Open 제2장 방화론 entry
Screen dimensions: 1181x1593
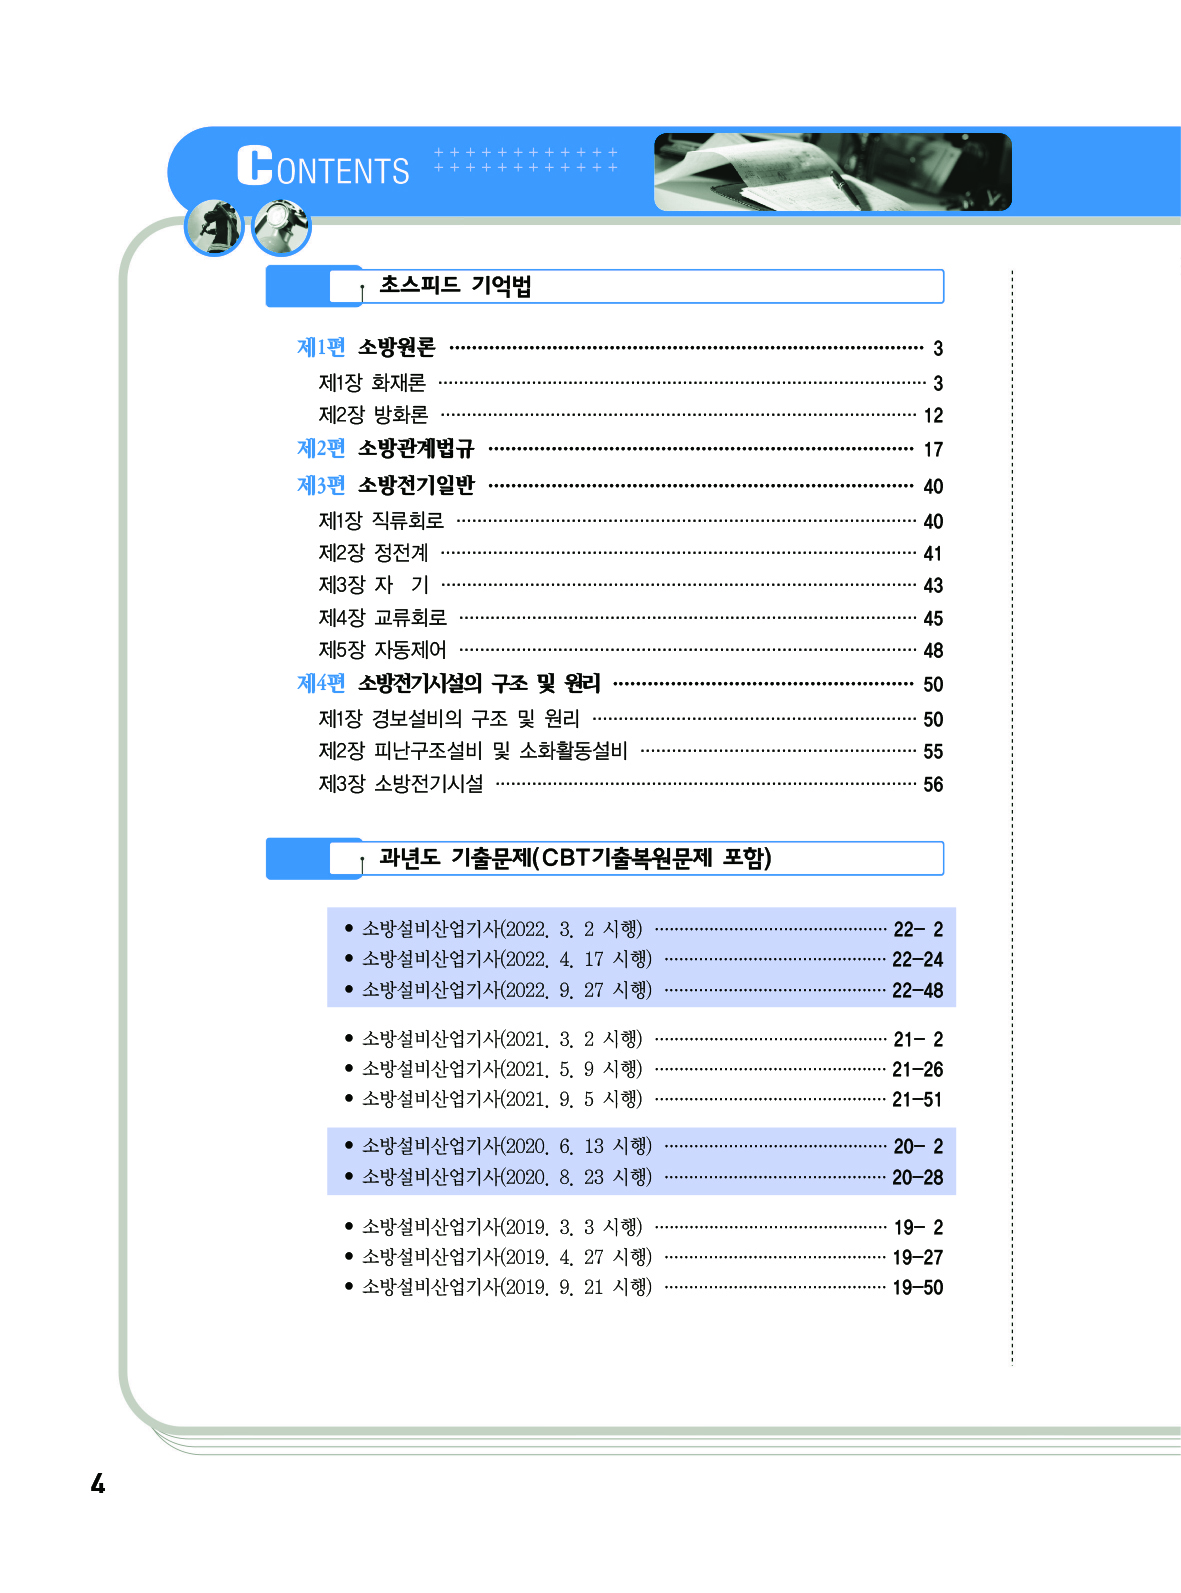coord(631,415)
